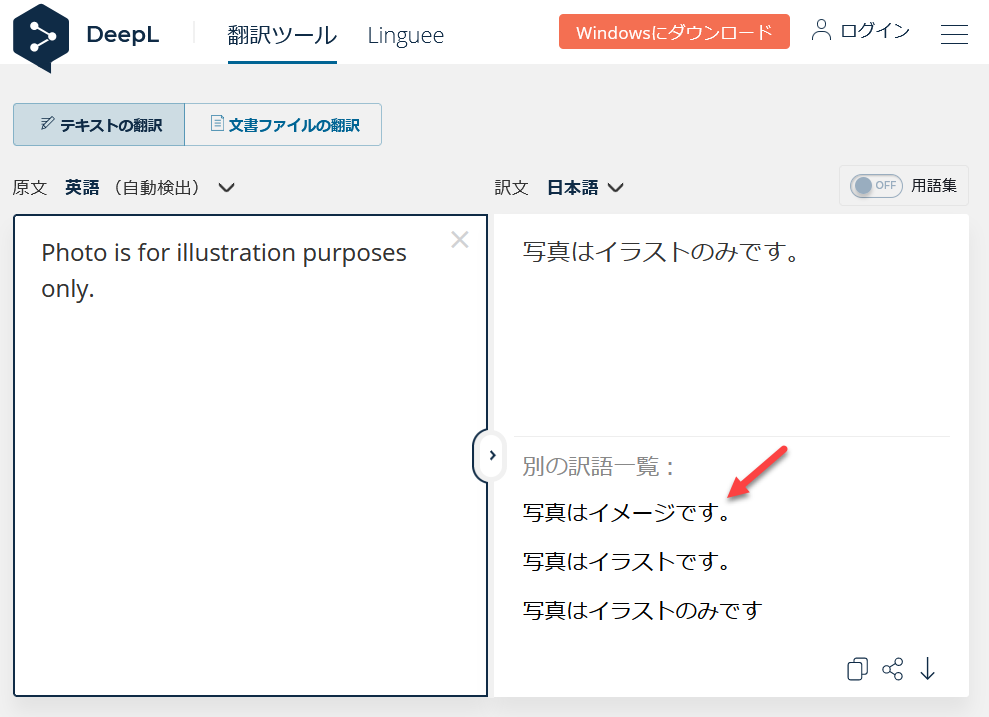
Task: Choose alternative 写真はイメージです。
Action: click(x=626, y=514)
